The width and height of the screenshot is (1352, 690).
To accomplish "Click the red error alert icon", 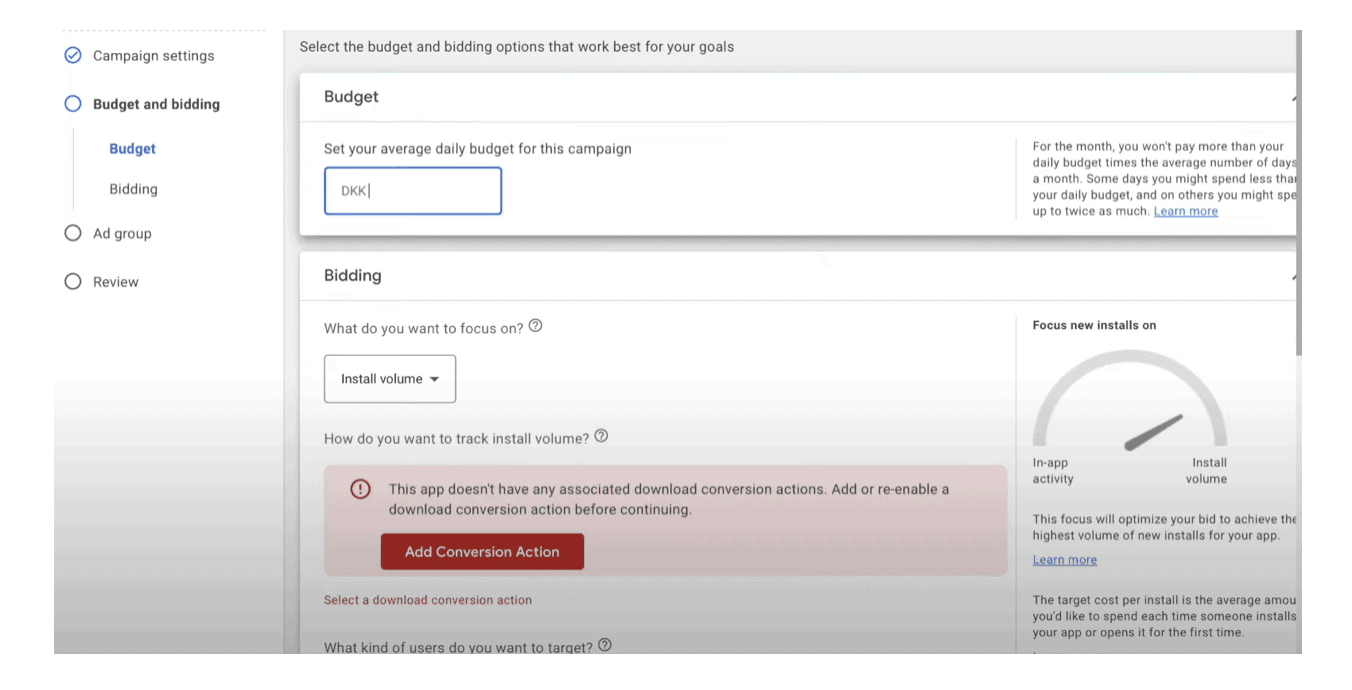I will pyautogui.click(x=360, y=489).
